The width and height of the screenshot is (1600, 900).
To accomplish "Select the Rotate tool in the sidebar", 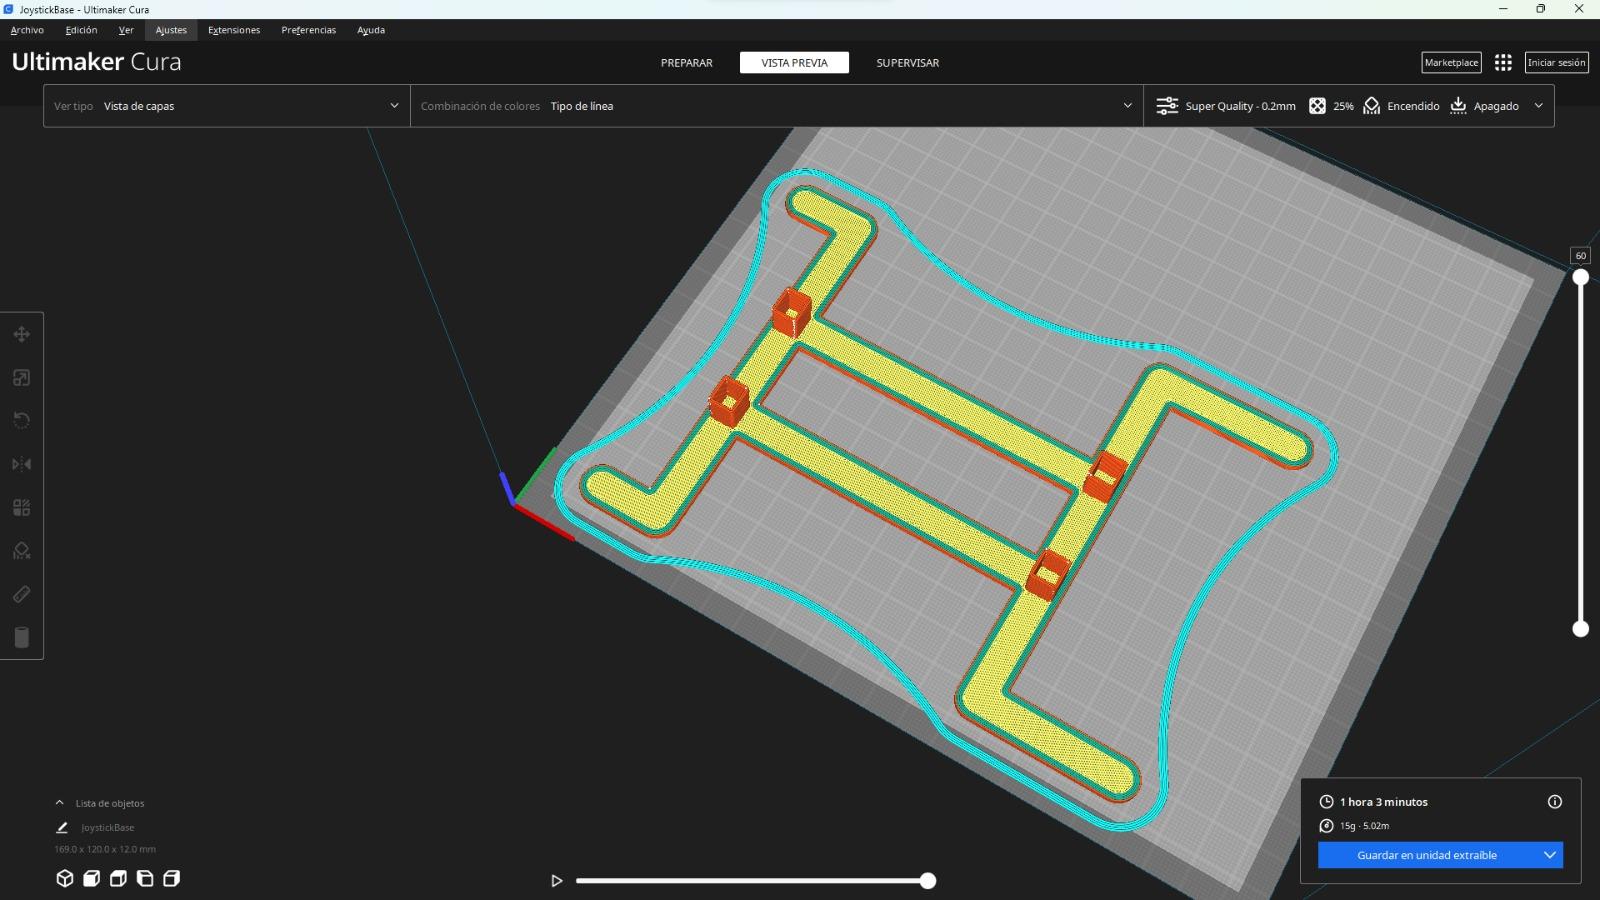I will 21,420.
